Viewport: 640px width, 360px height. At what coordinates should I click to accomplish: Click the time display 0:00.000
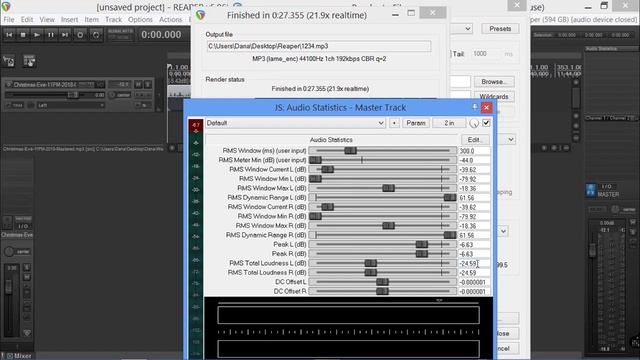(161, 35)
